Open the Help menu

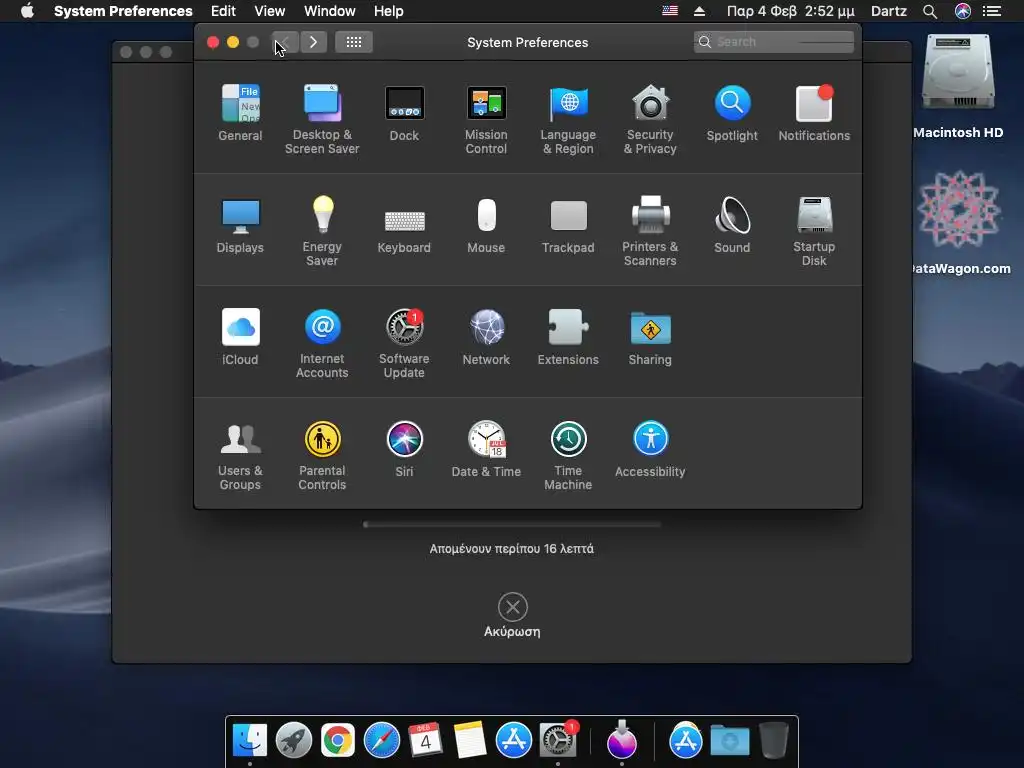[x=389, y=11]
